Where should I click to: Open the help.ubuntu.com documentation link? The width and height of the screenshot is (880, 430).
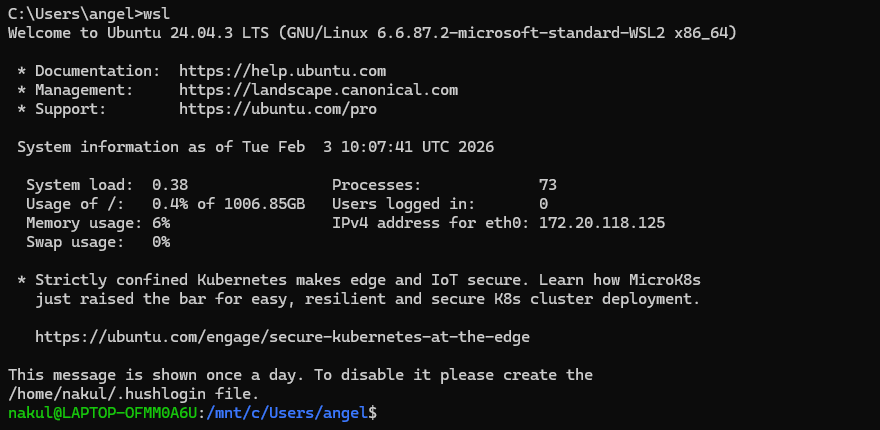pyautogui.click(x=282, y=71)
